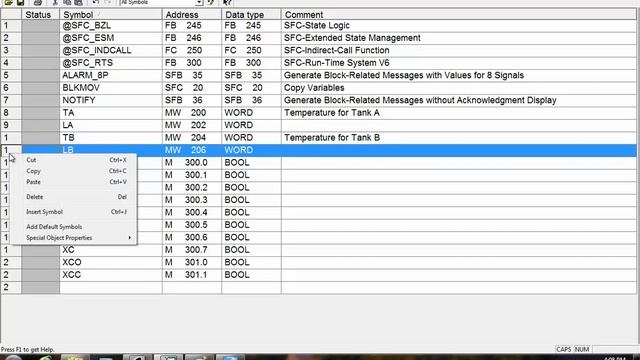Select the @SFC_INDCALL symbol cell

pyautogui.click(x=111, y=51)
